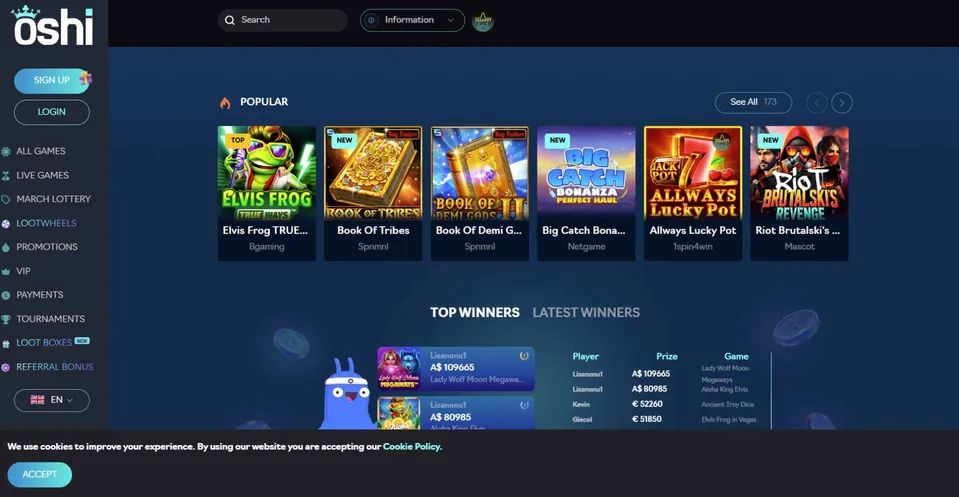
Task: Switch to the Latest Winners tab
Action: (x=586, y=312)
